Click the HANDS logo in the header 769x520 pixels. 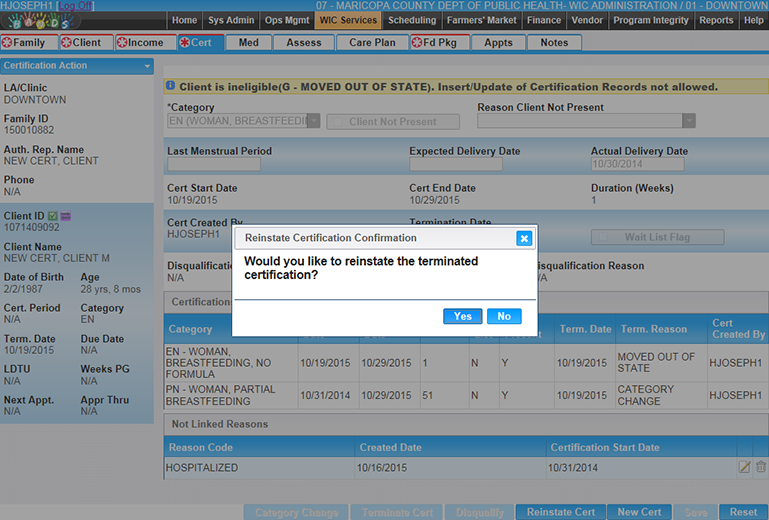coord(40,21)
